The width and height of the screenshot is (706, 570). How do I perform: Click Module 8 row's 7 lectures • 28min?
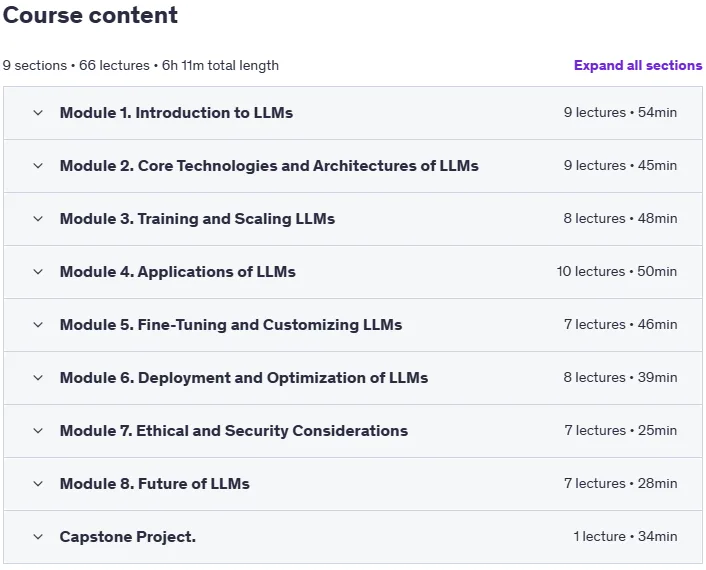(620, 484)
